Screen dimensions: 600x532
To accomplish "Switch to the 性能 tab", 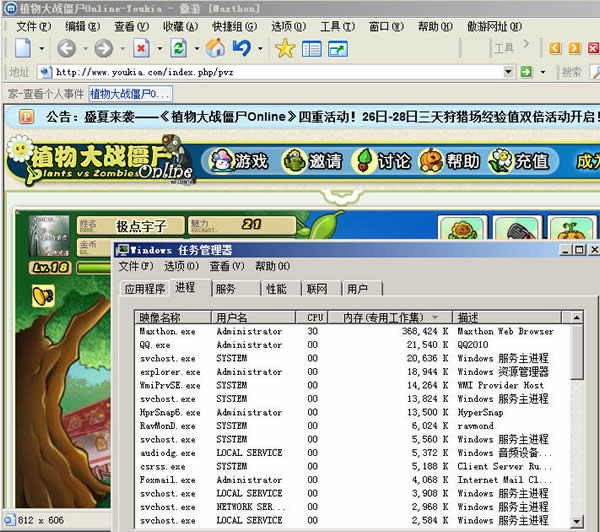I will 281,289.
